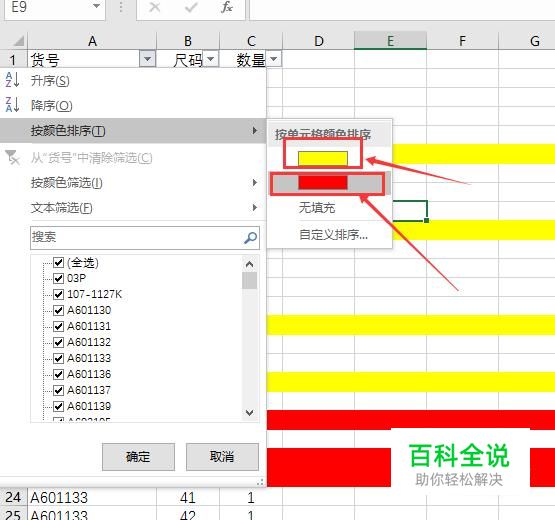Image resolution: width=555 pixels, height=520 pixels.
Task: Select 按颜色筛选(I) menu item
Action: pyautogui.click(x=133, y=183)
